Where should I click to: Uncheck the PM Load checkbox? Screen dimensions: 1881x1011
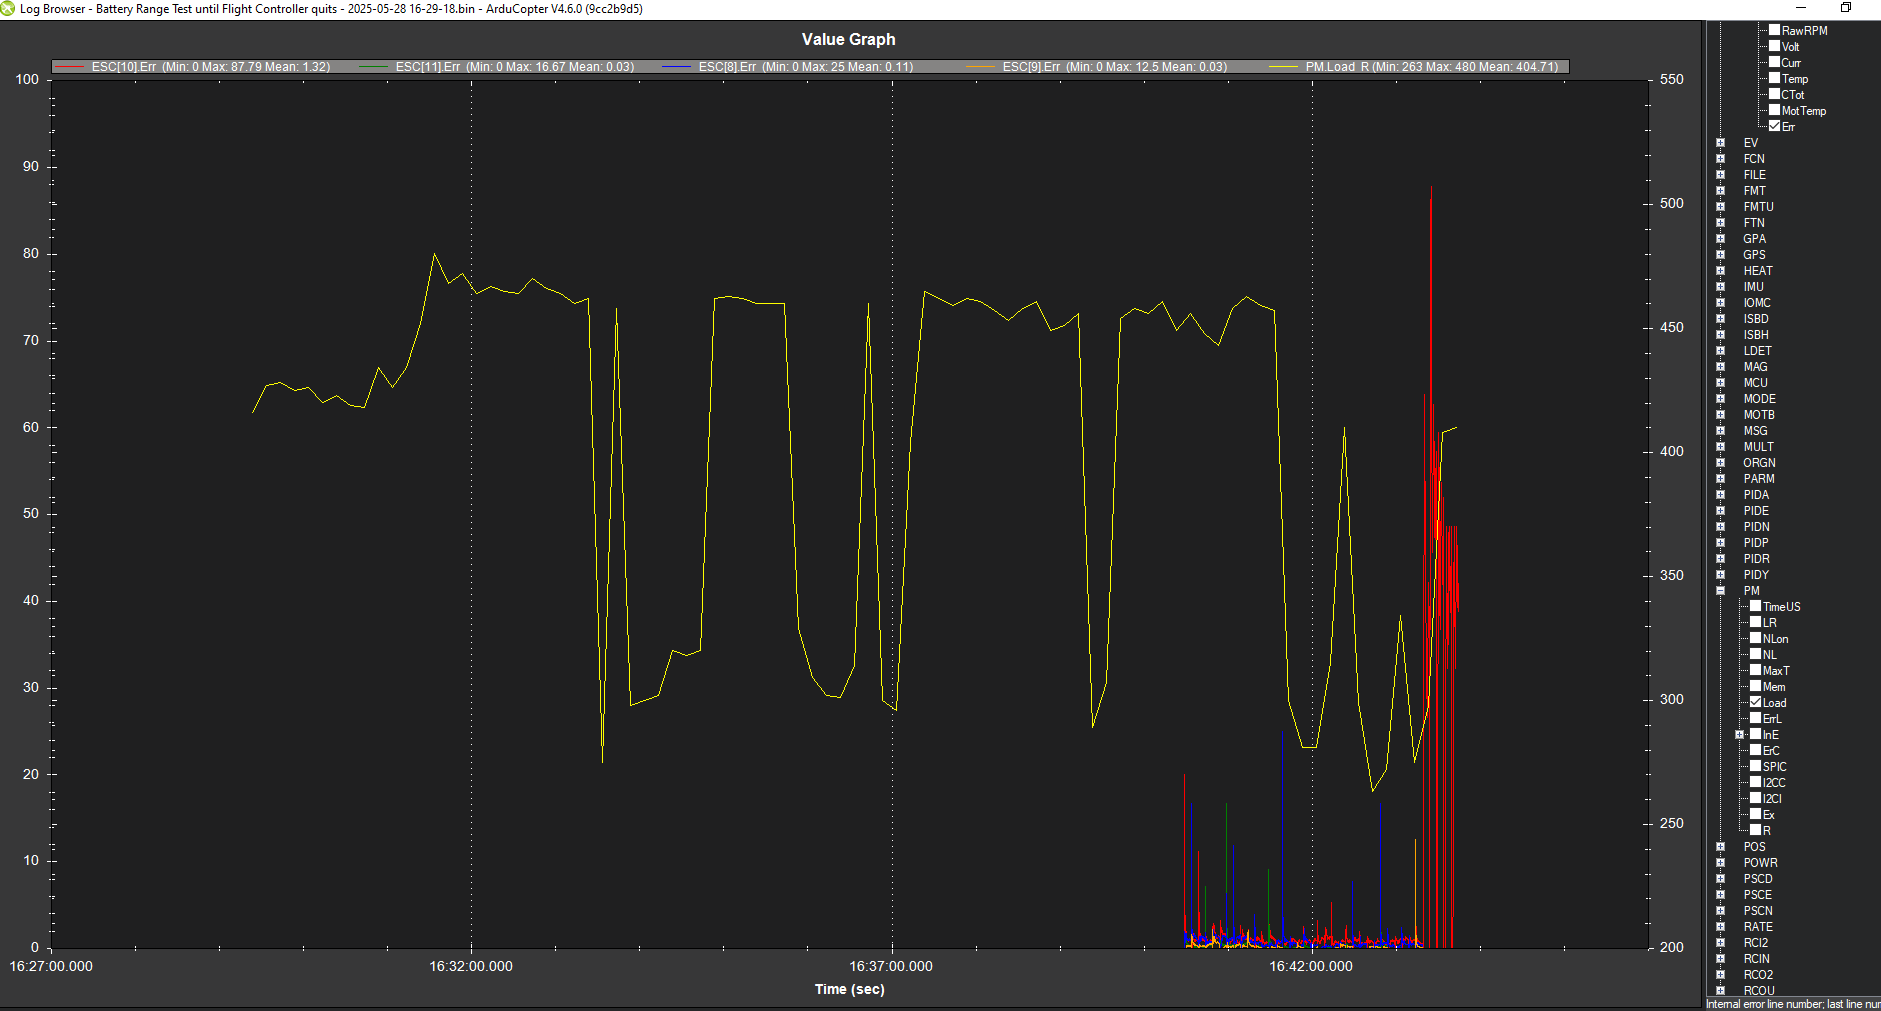pos(1755,702)
